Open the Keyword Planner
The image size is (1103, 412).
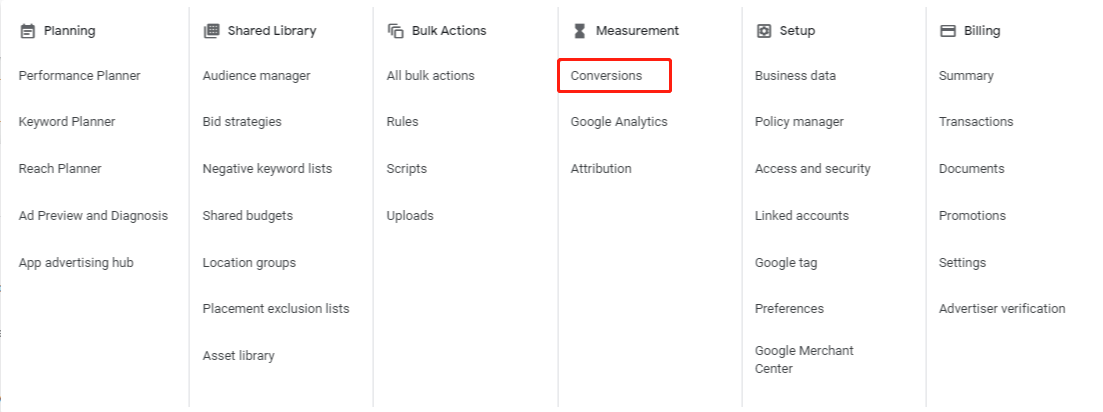click(67, 122)
